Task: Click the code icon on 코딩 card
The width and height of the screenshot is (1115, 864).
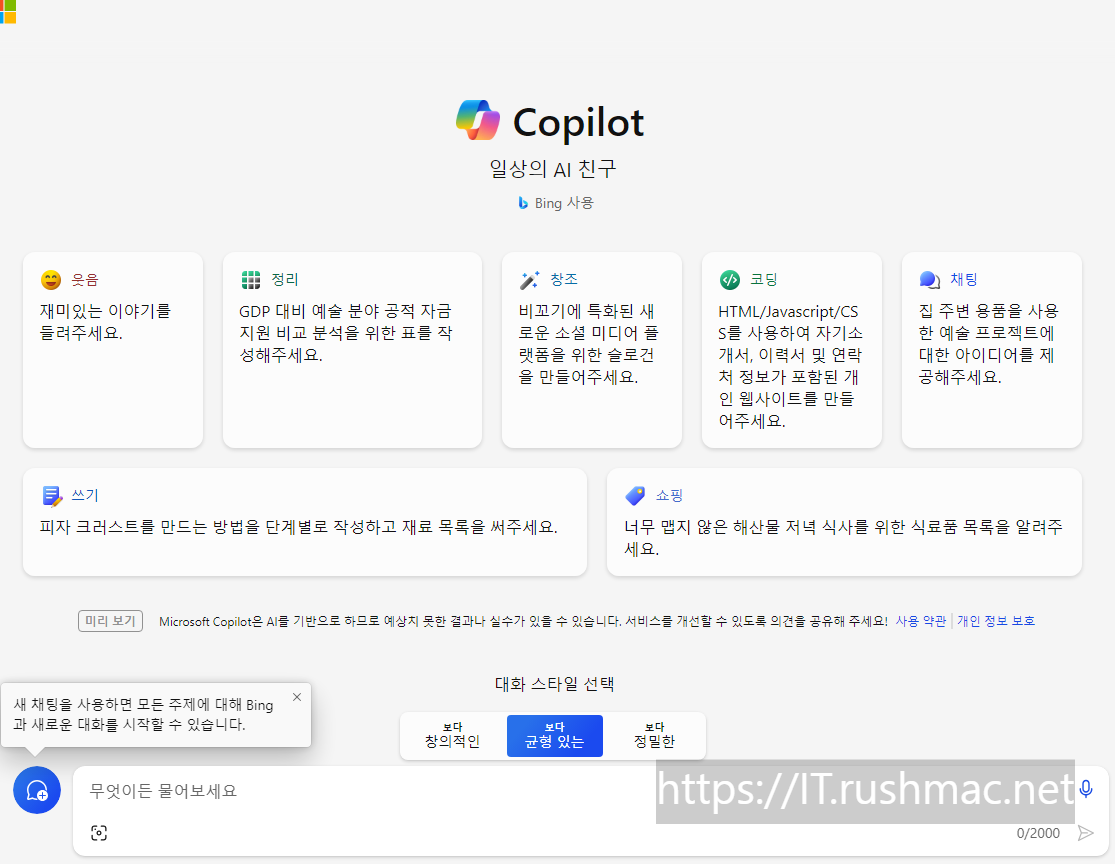Action: point(730,279)
